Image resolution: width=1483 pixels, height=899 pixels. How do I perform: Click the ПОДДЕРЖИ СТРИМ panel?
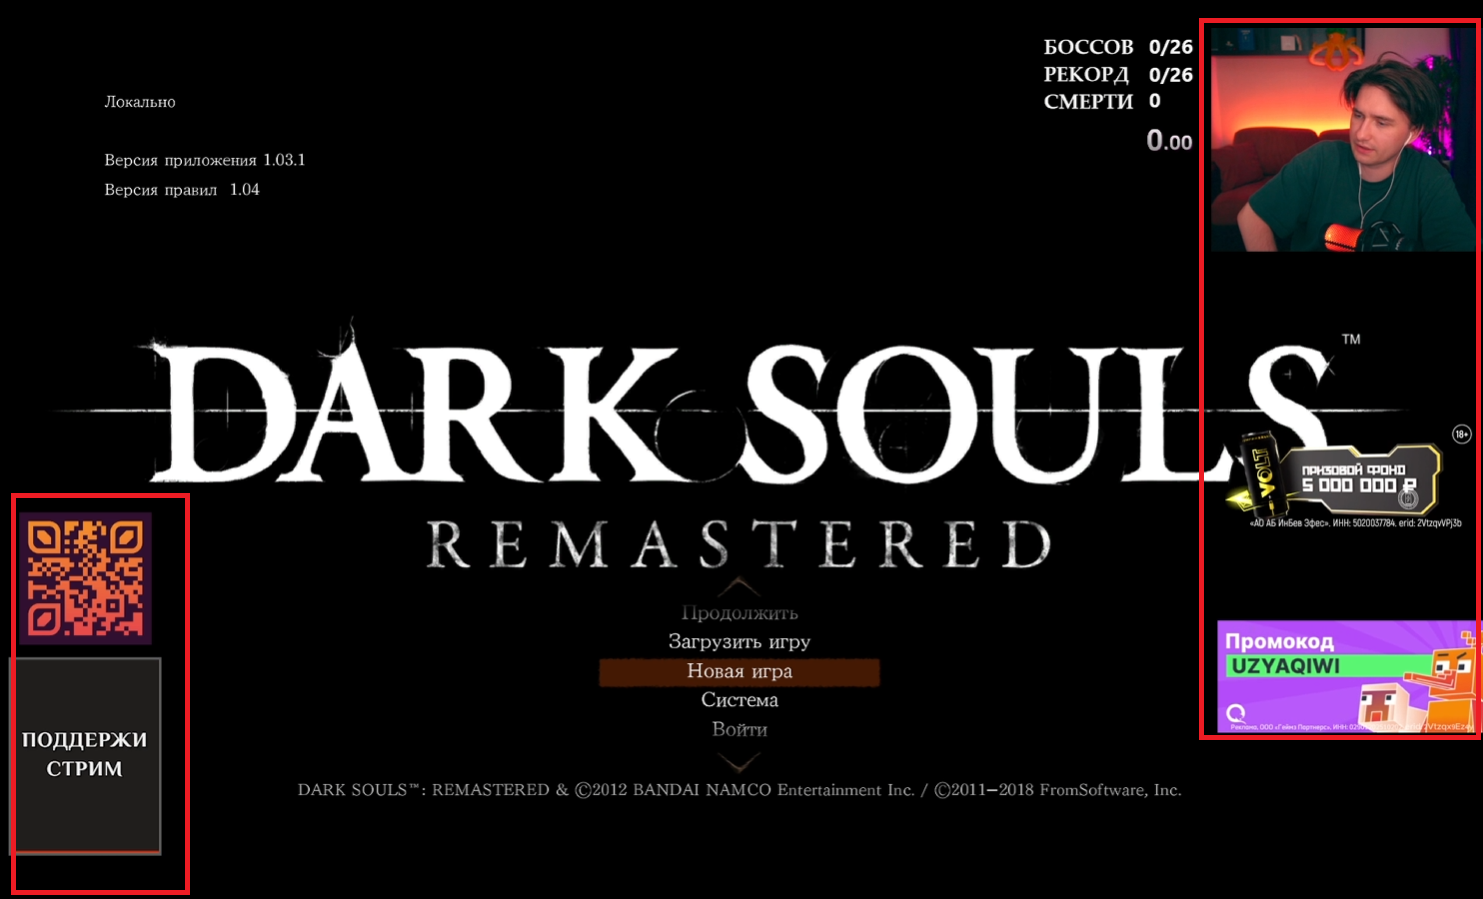(x=85, y=755)
